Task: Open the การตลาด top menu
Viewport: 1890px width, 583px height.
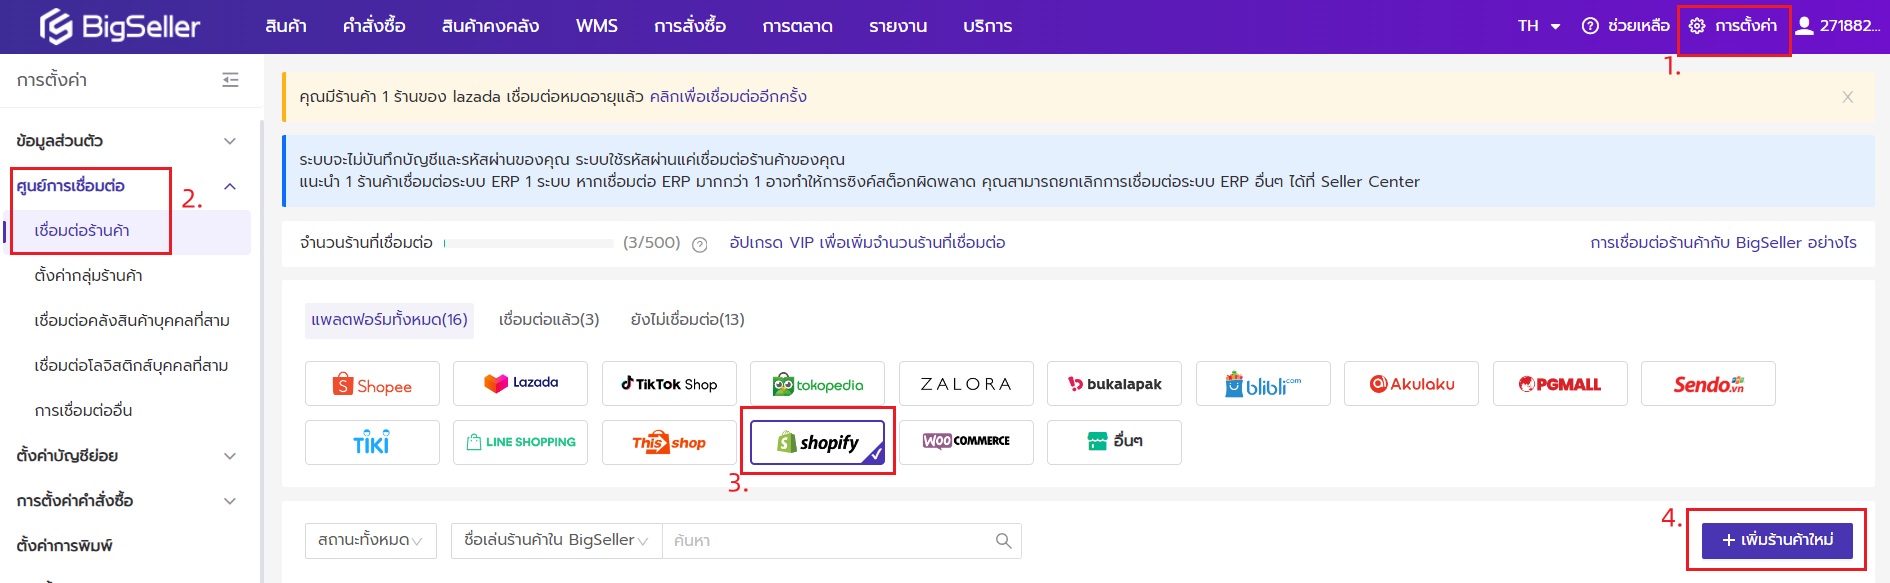Action: [x=797, y=26]
